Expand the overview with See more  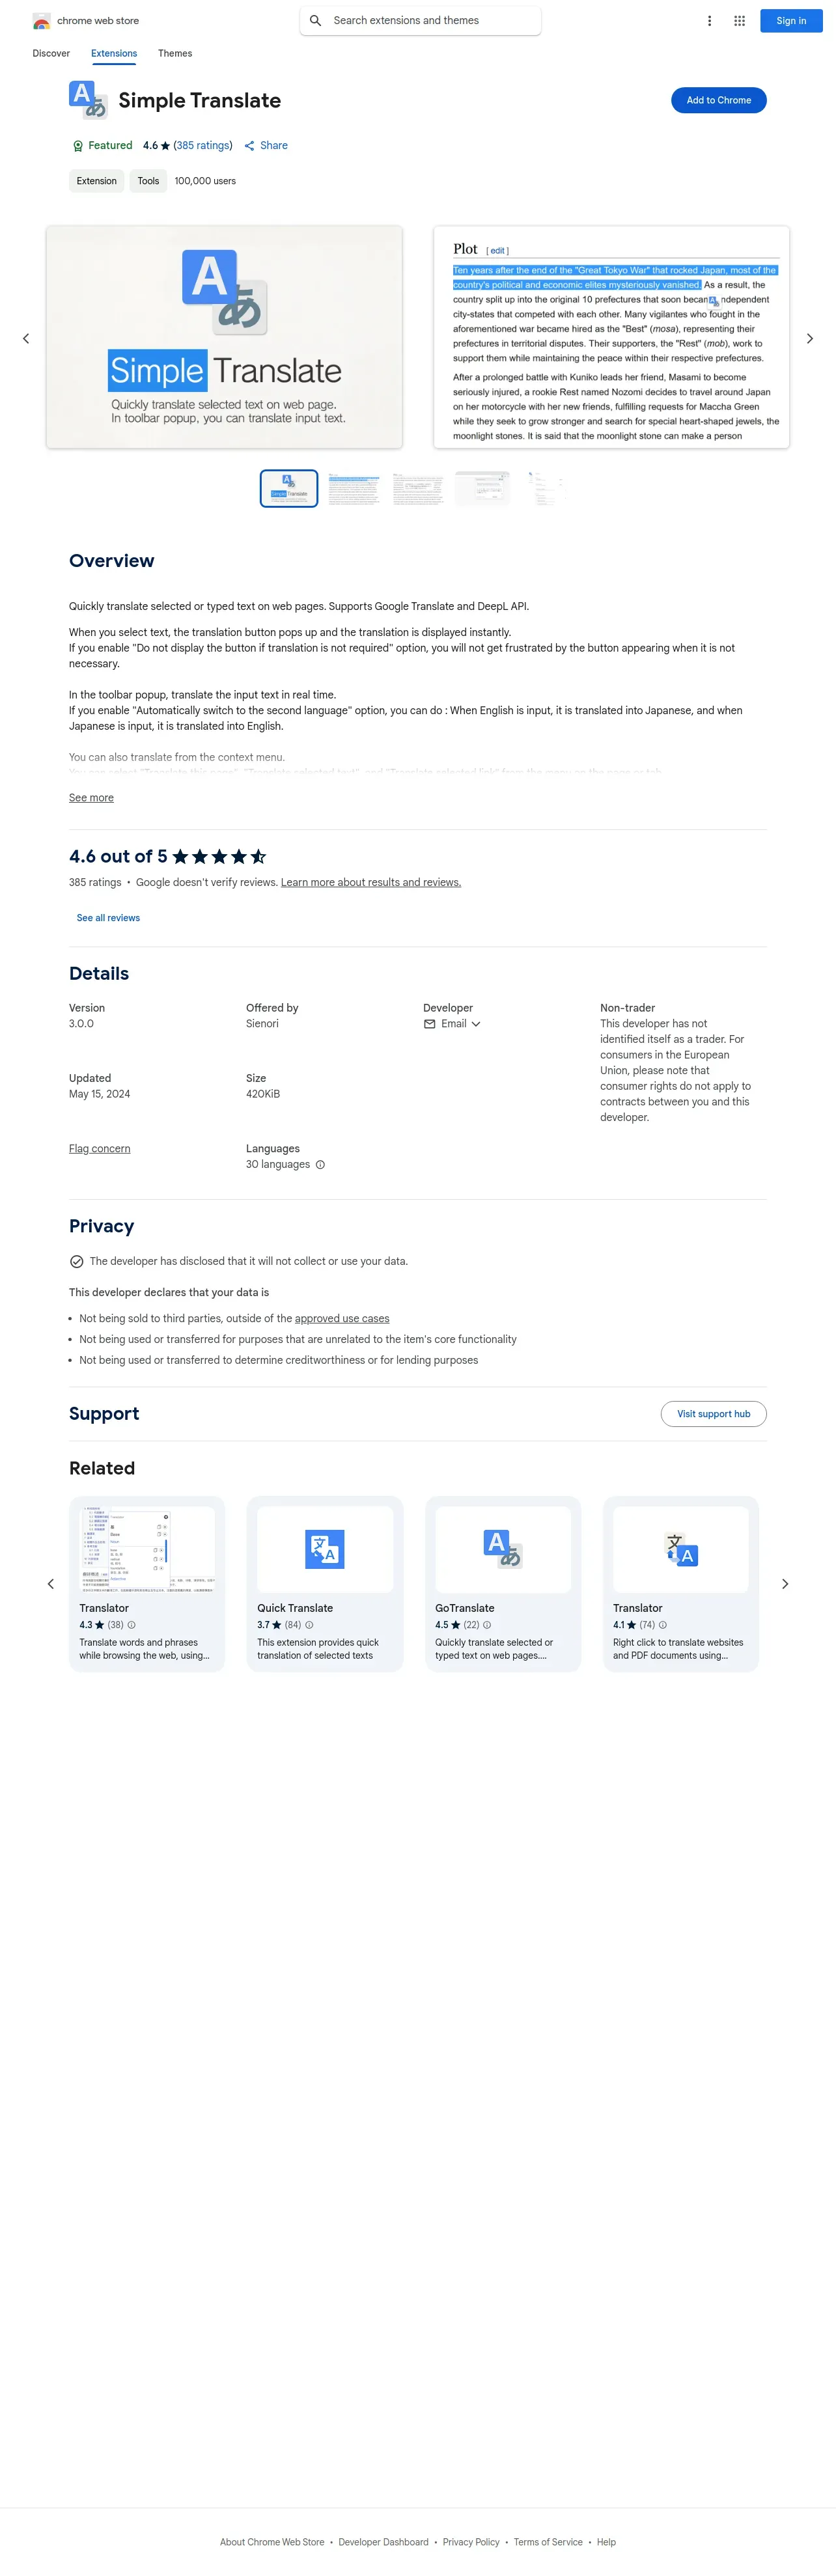tap(91, 798)
